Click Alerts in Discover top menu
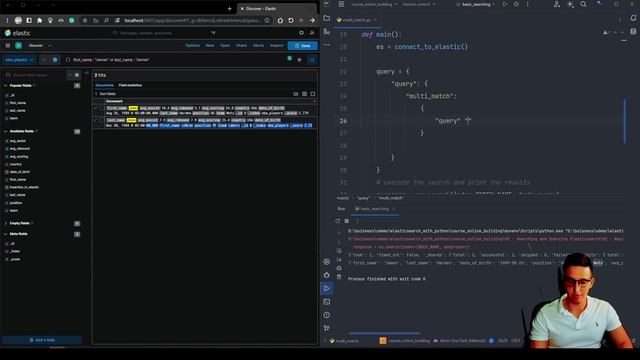 point(258,46)
